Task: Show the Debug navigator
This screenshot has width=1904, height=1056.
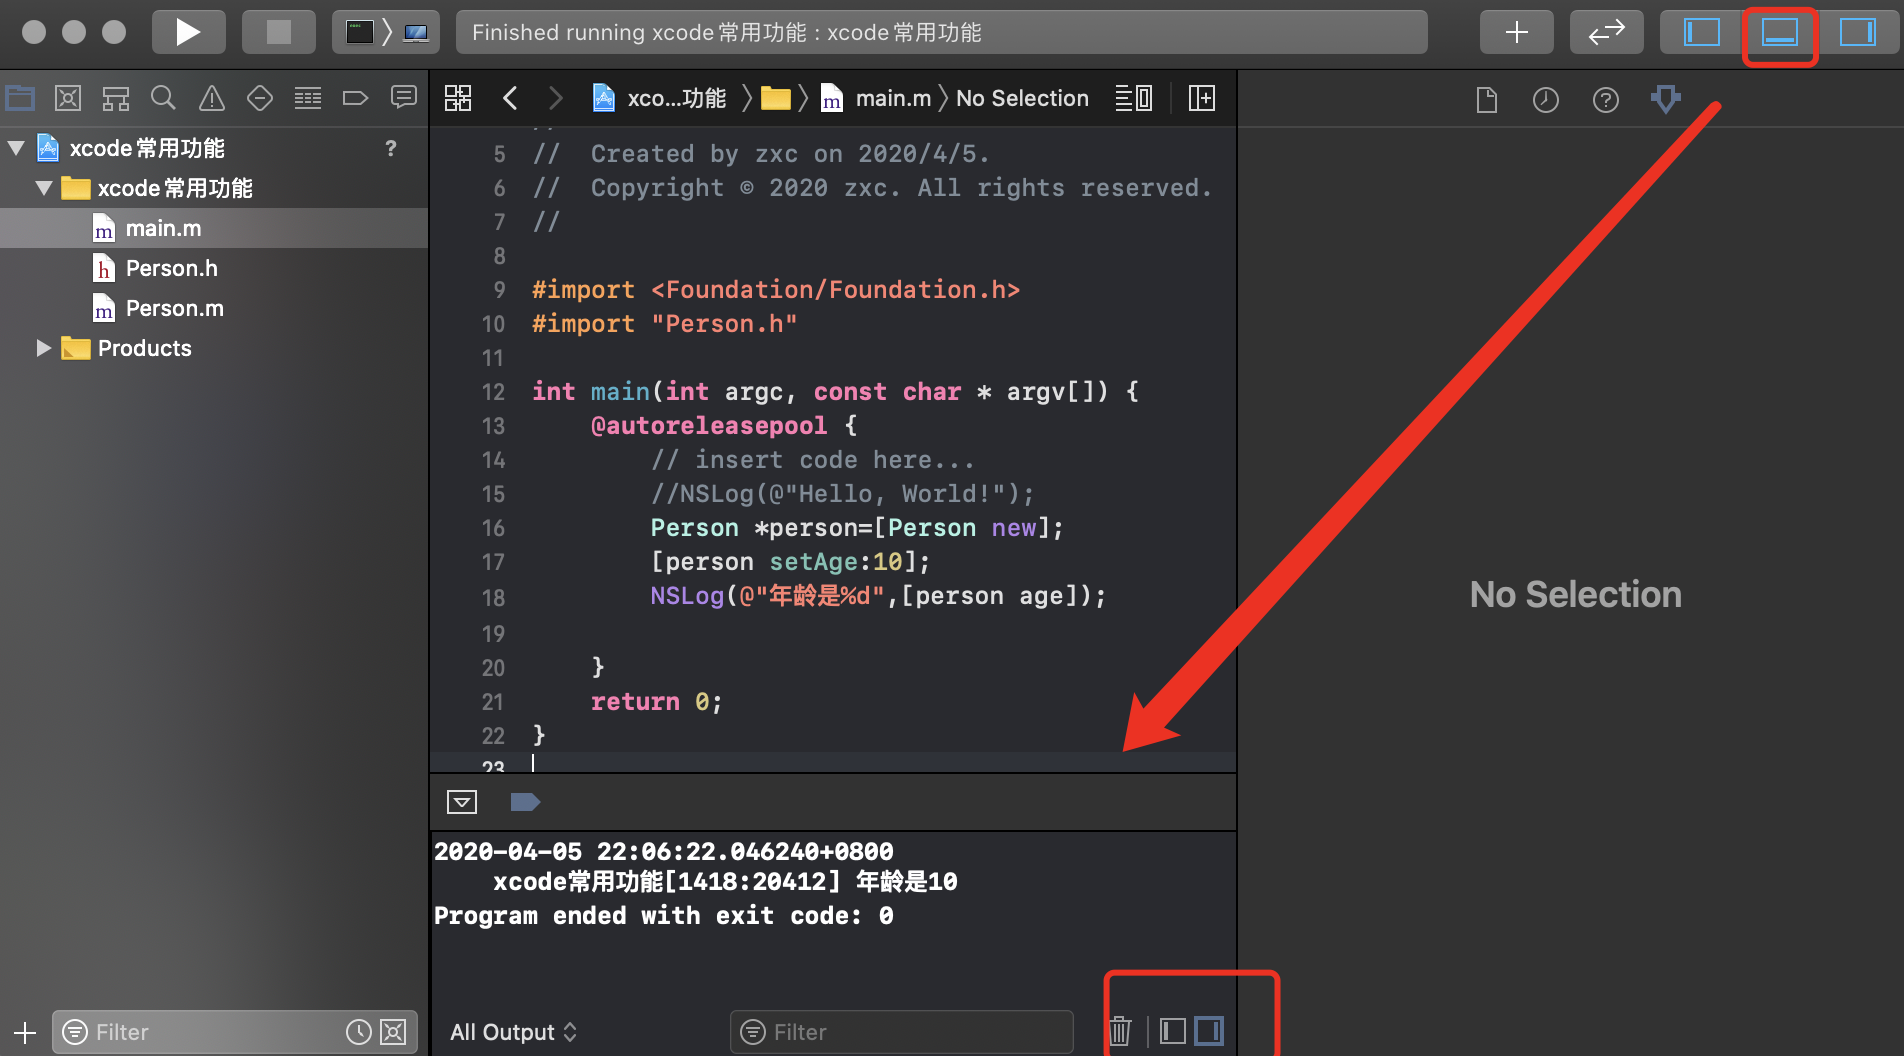Action: click(x=308, y=98)
